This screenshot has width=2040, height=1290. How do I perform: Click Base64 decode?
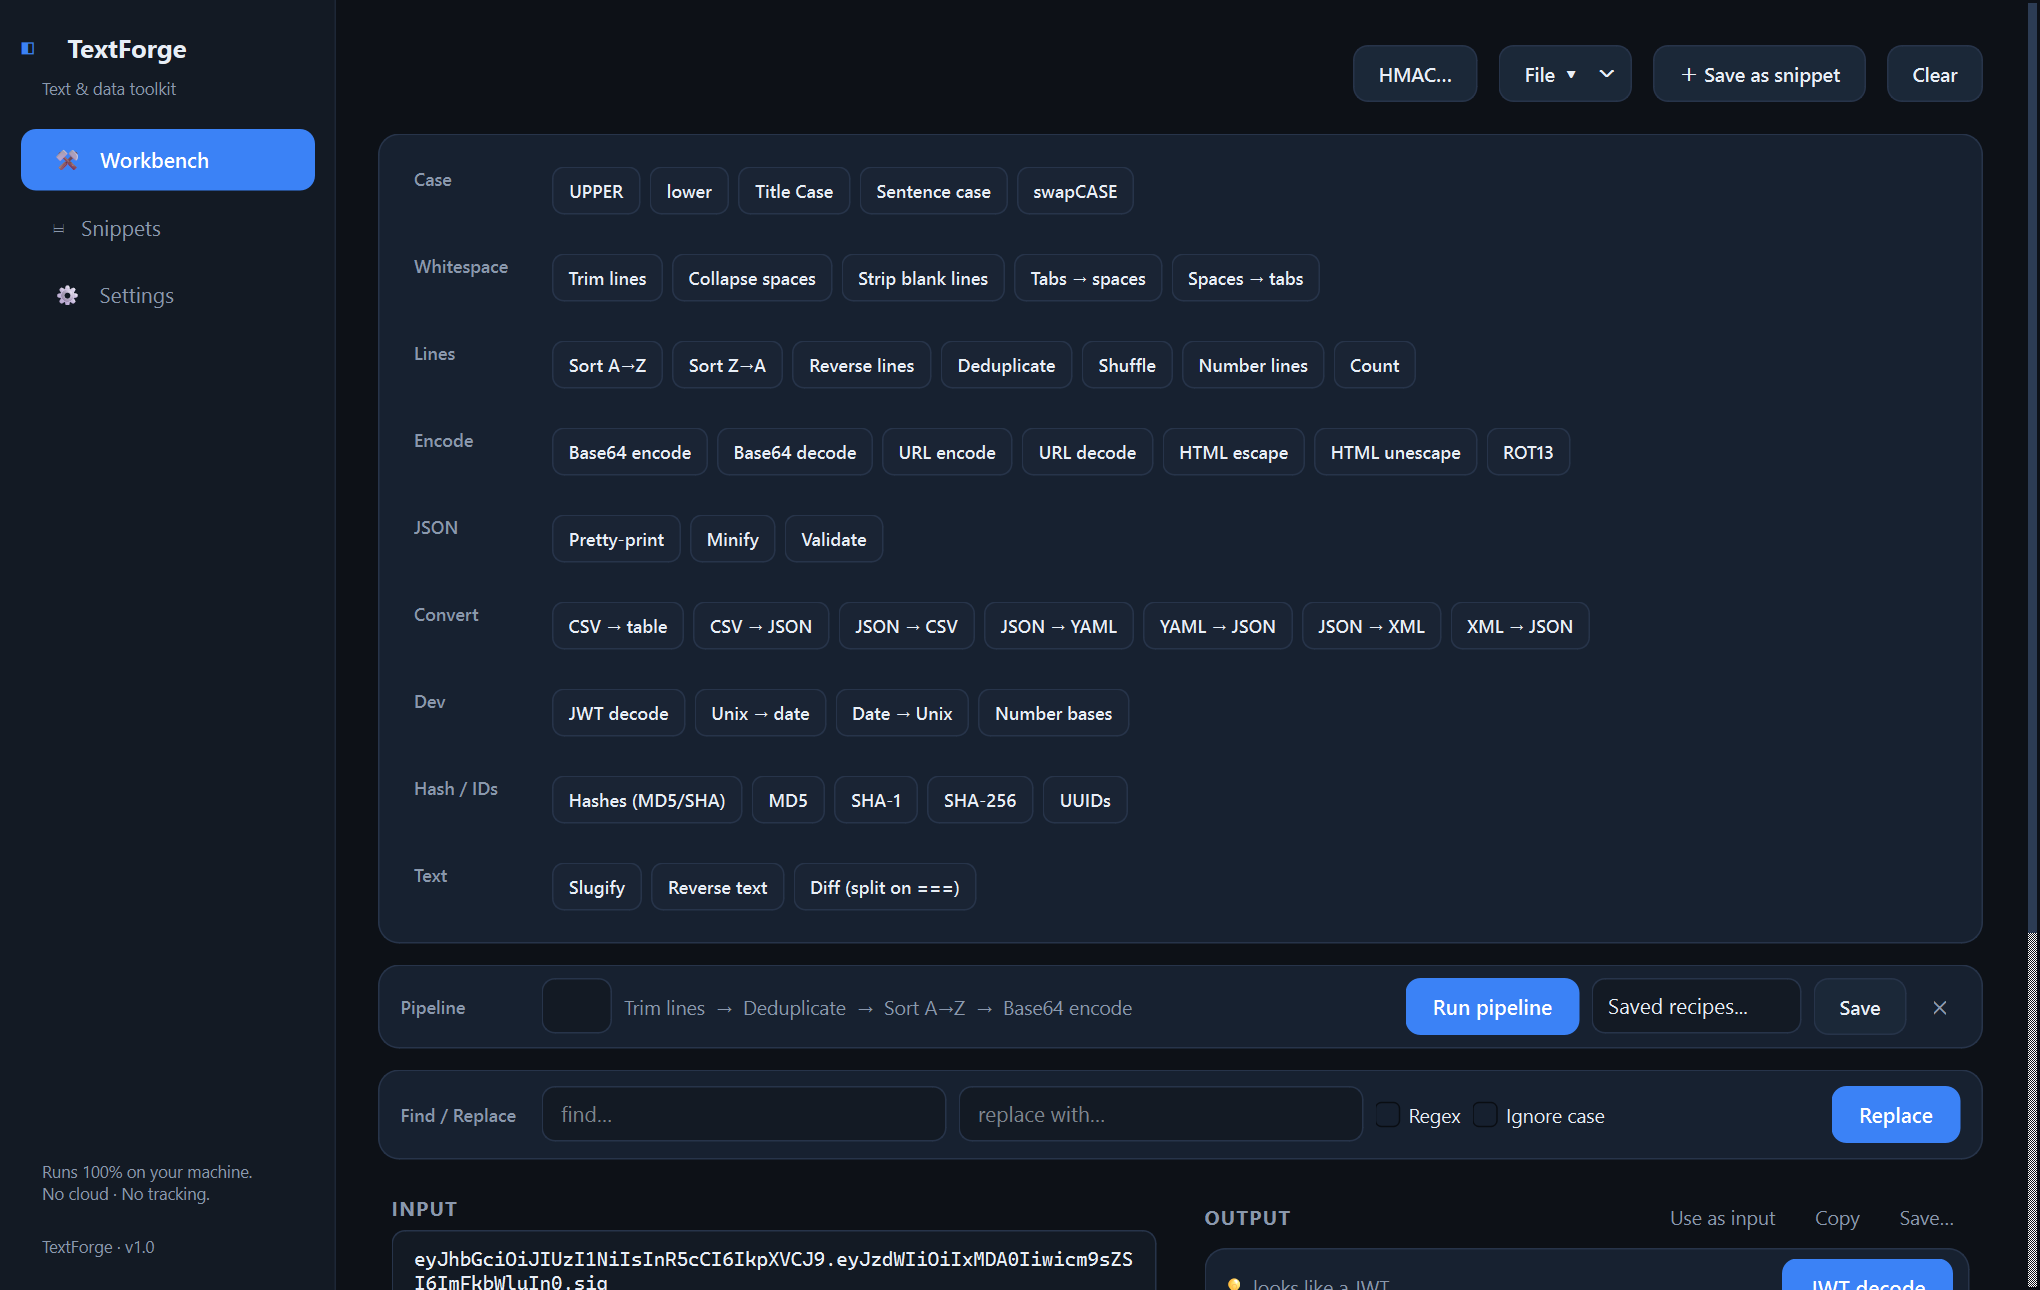click(795, 452)
